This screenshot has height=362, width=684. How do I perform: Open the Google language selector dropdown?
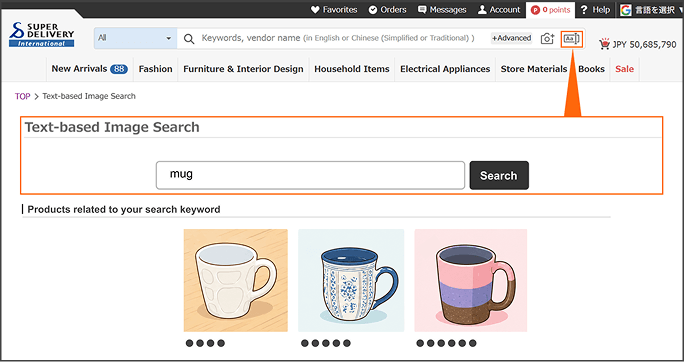pos(651,10)
